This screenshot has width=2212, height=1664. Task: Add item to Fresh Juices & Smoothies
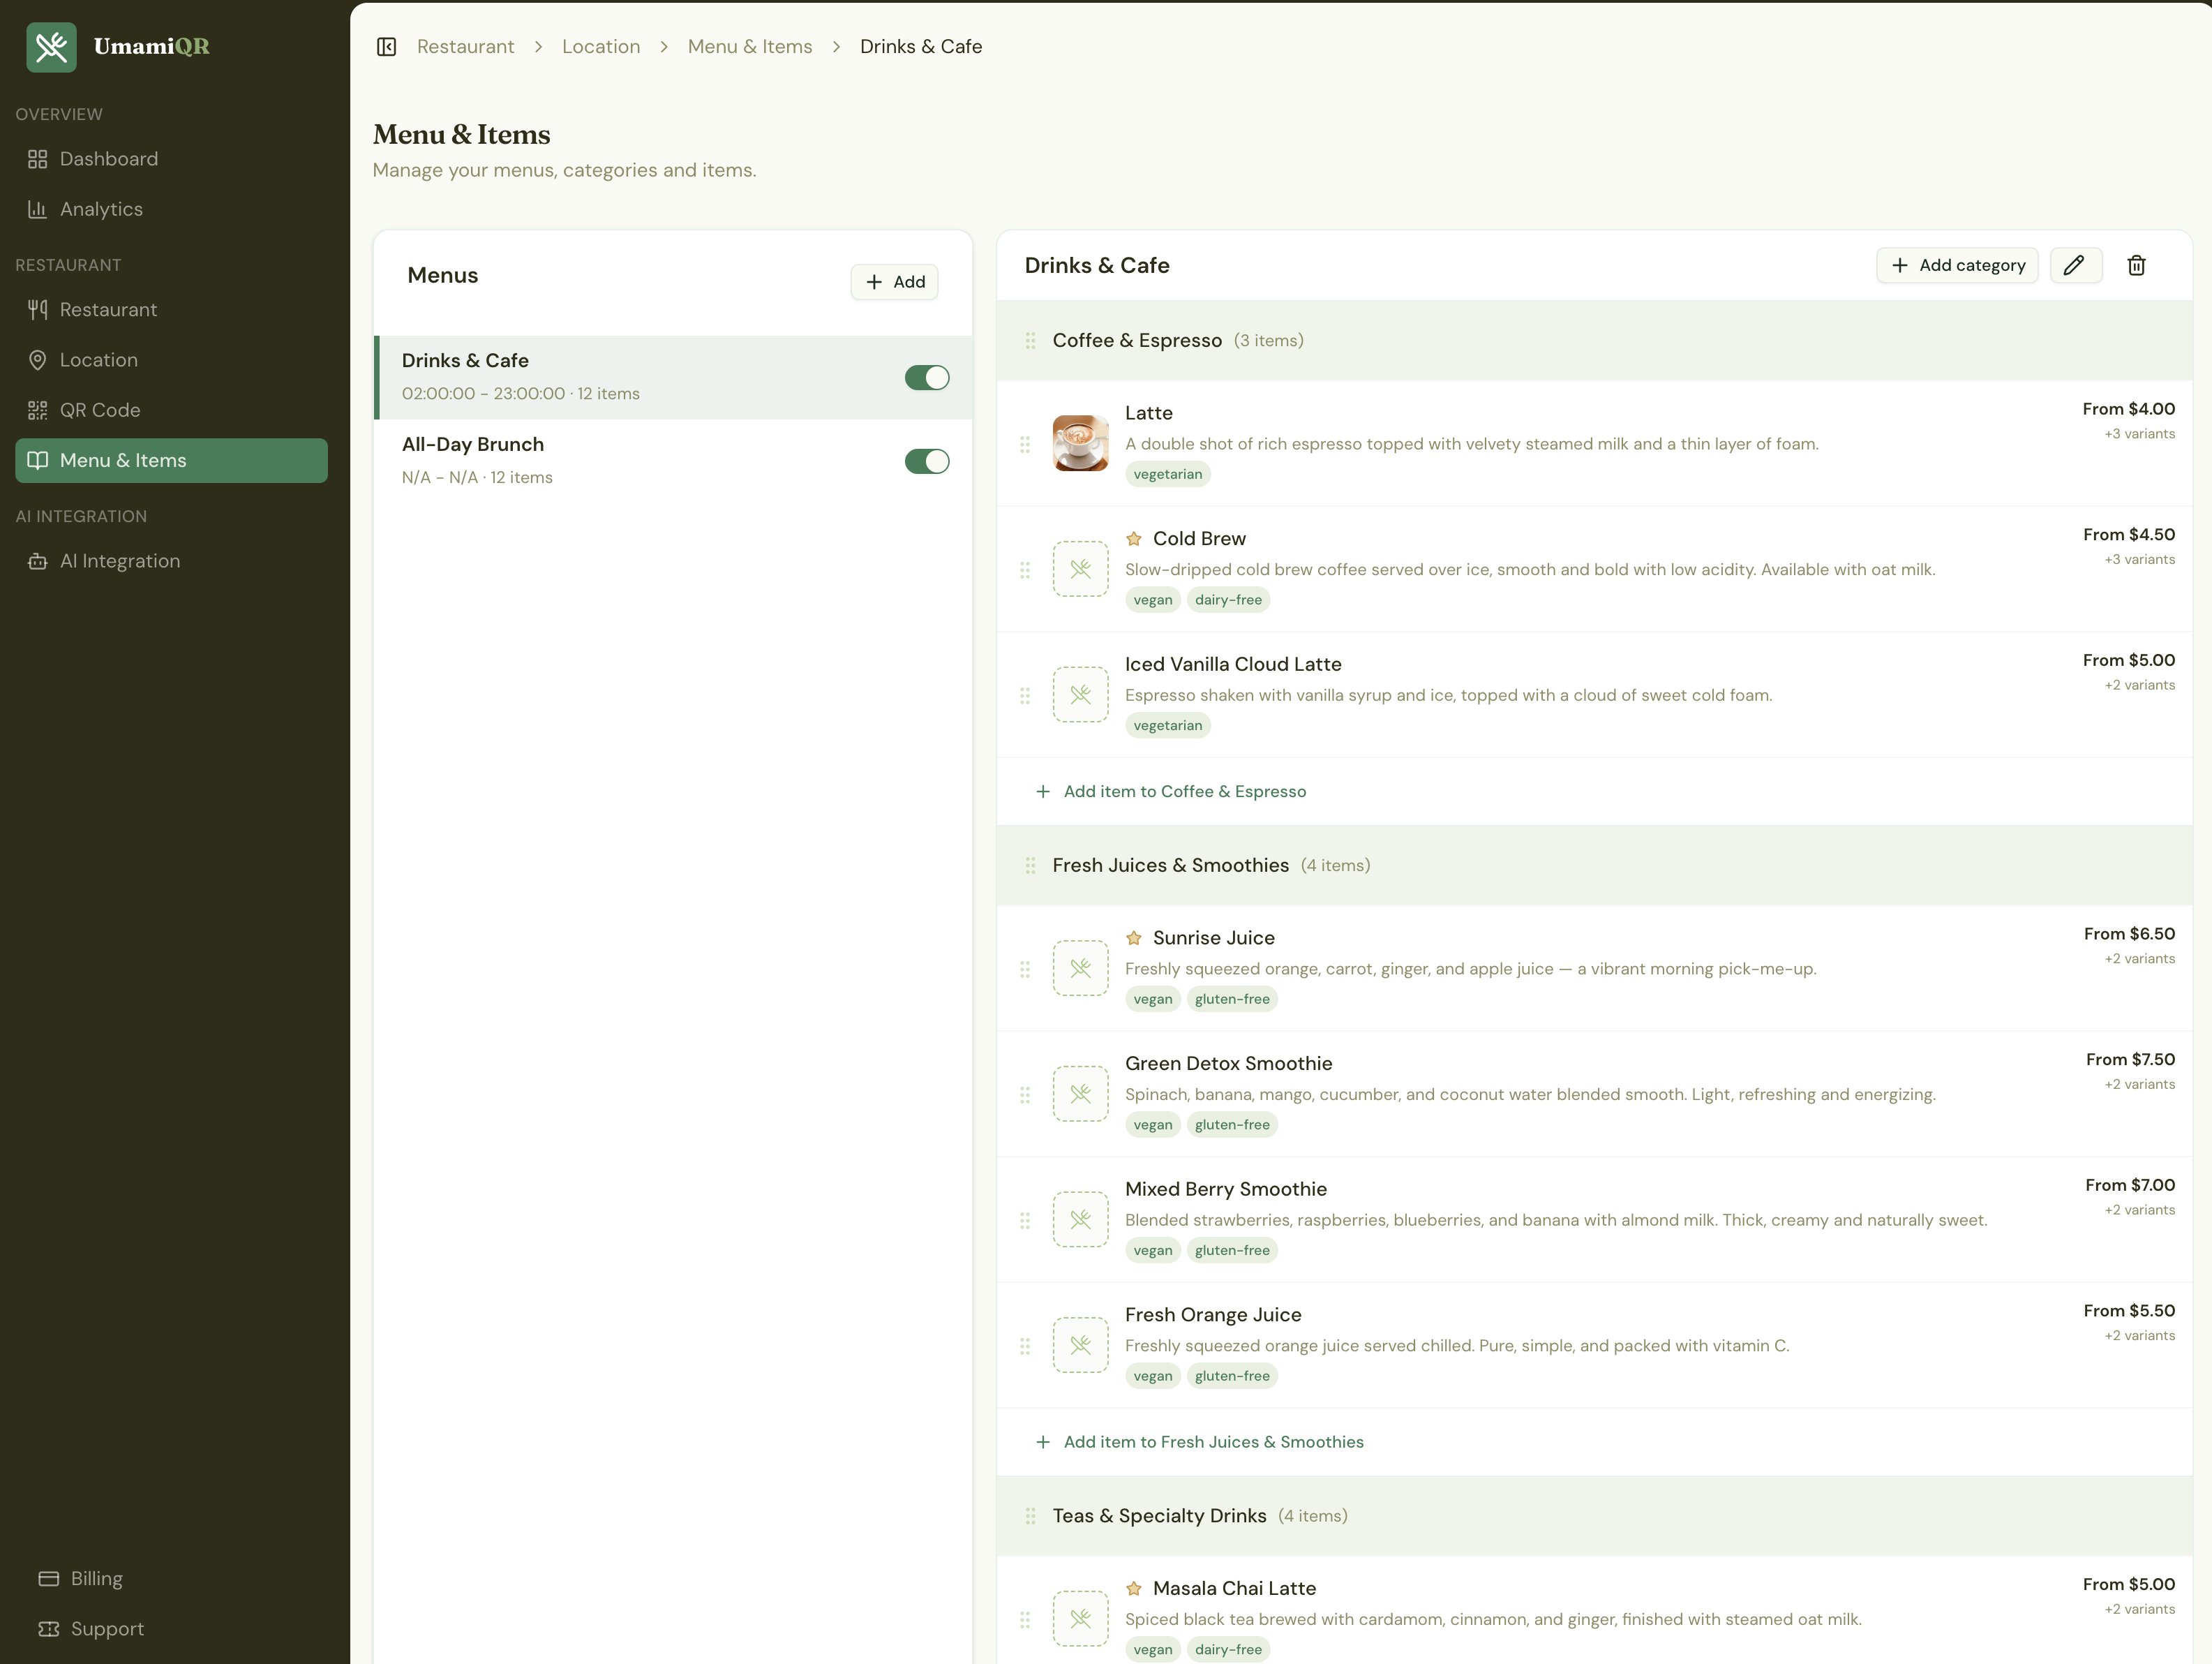(x=1199, y=1442)
